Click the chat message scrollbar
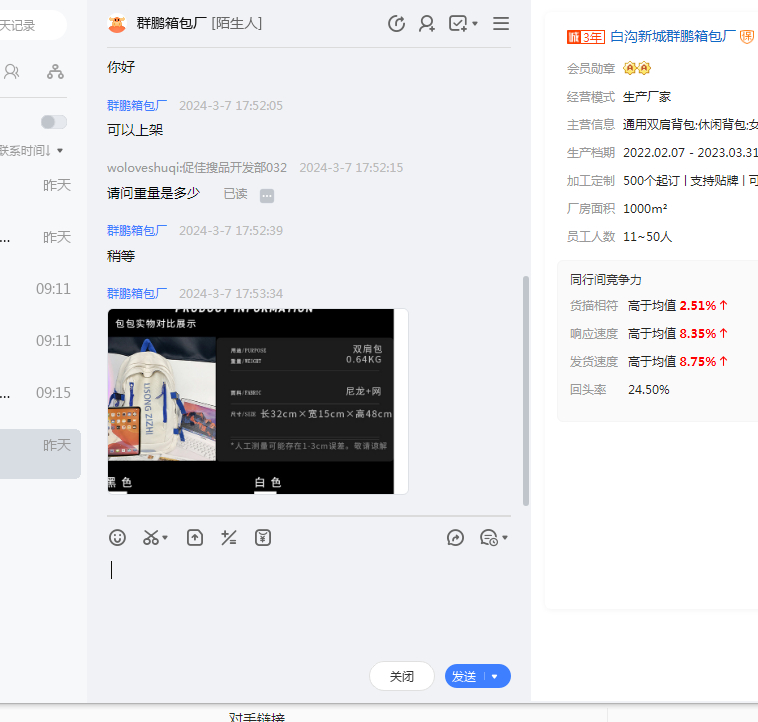The width and height of the screenshot is (758, 722). click(526, 390)
